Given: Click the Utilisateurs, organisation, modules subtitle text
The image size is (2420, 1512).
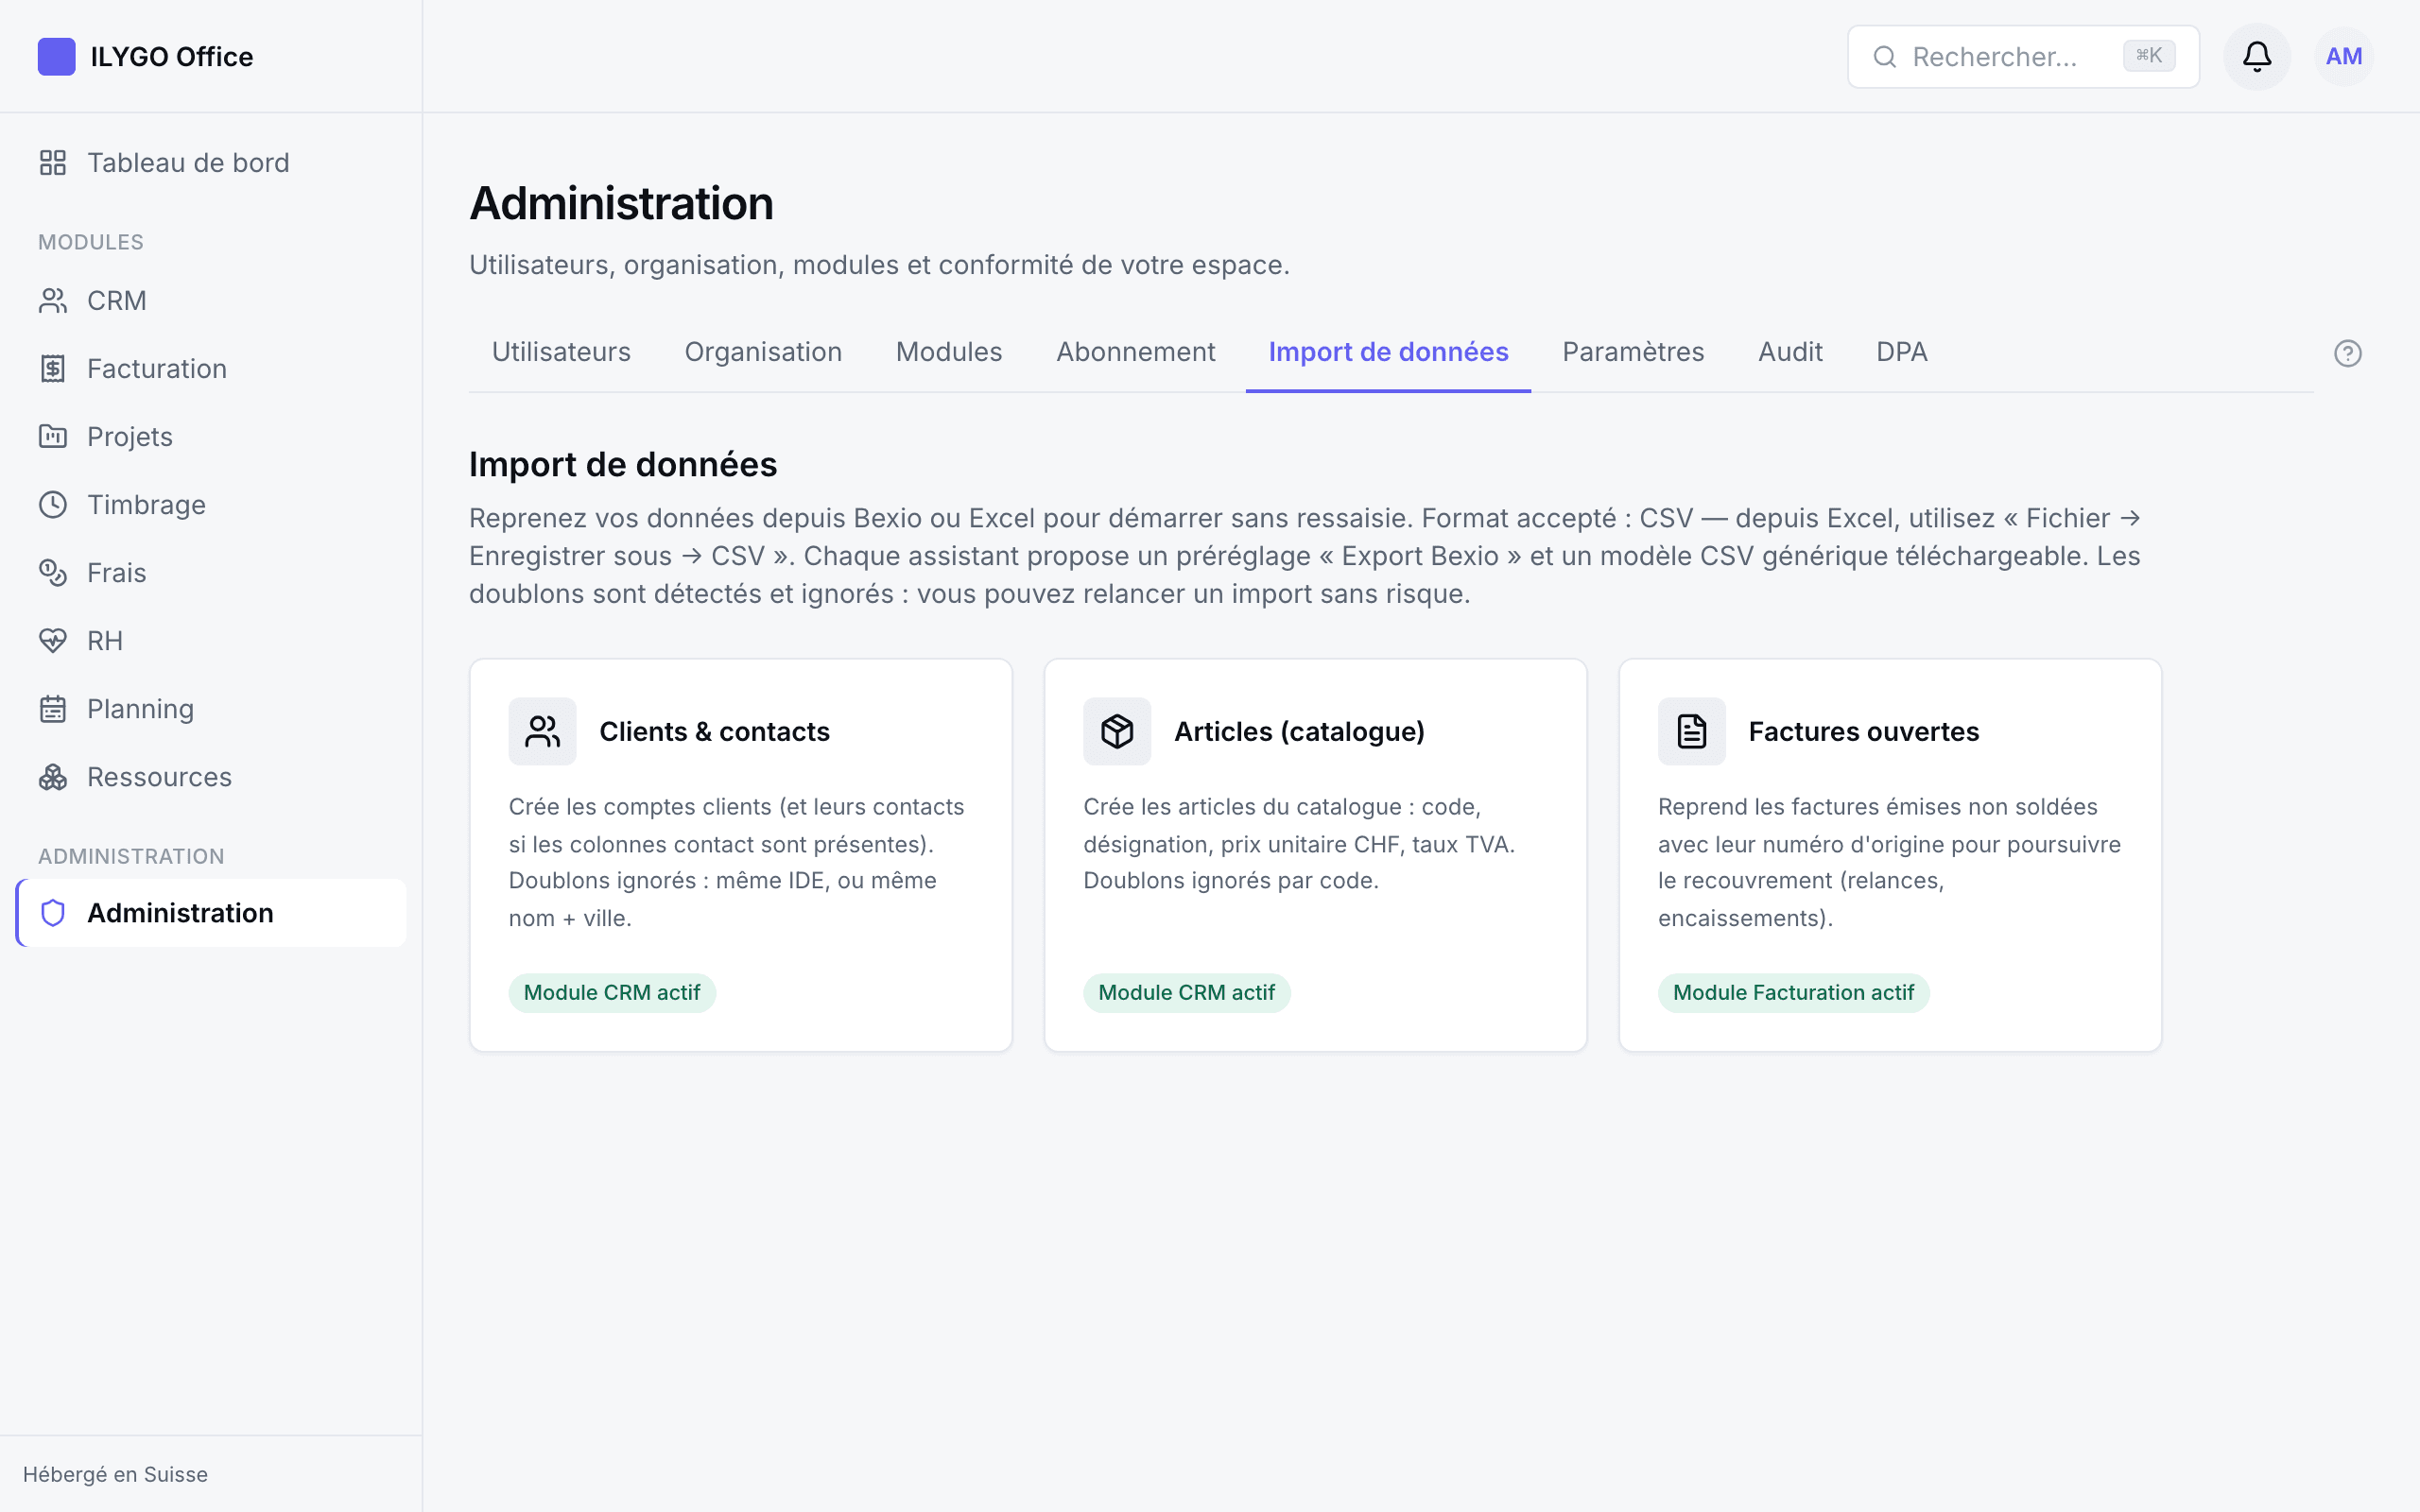Looking at the screenshot, I should click(879, 264).
